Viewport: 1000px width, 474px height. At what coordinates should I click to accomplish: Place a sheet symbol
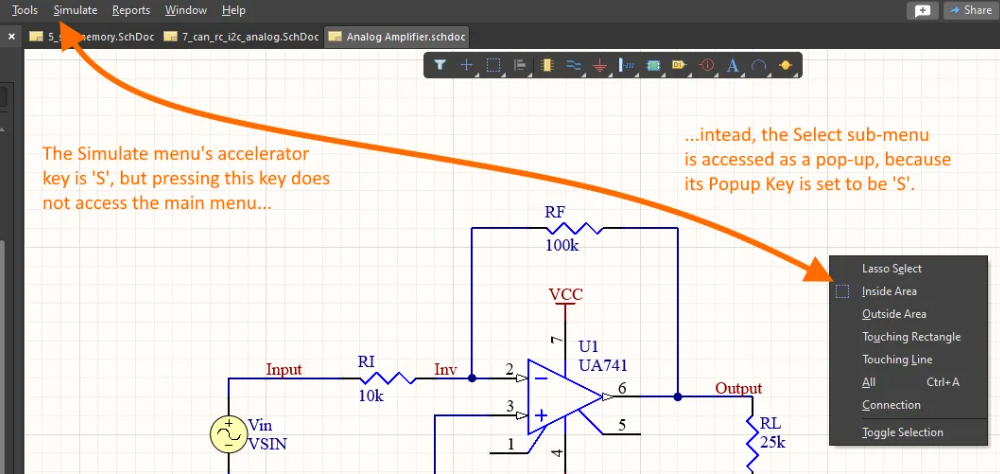[x=652, y=65]
